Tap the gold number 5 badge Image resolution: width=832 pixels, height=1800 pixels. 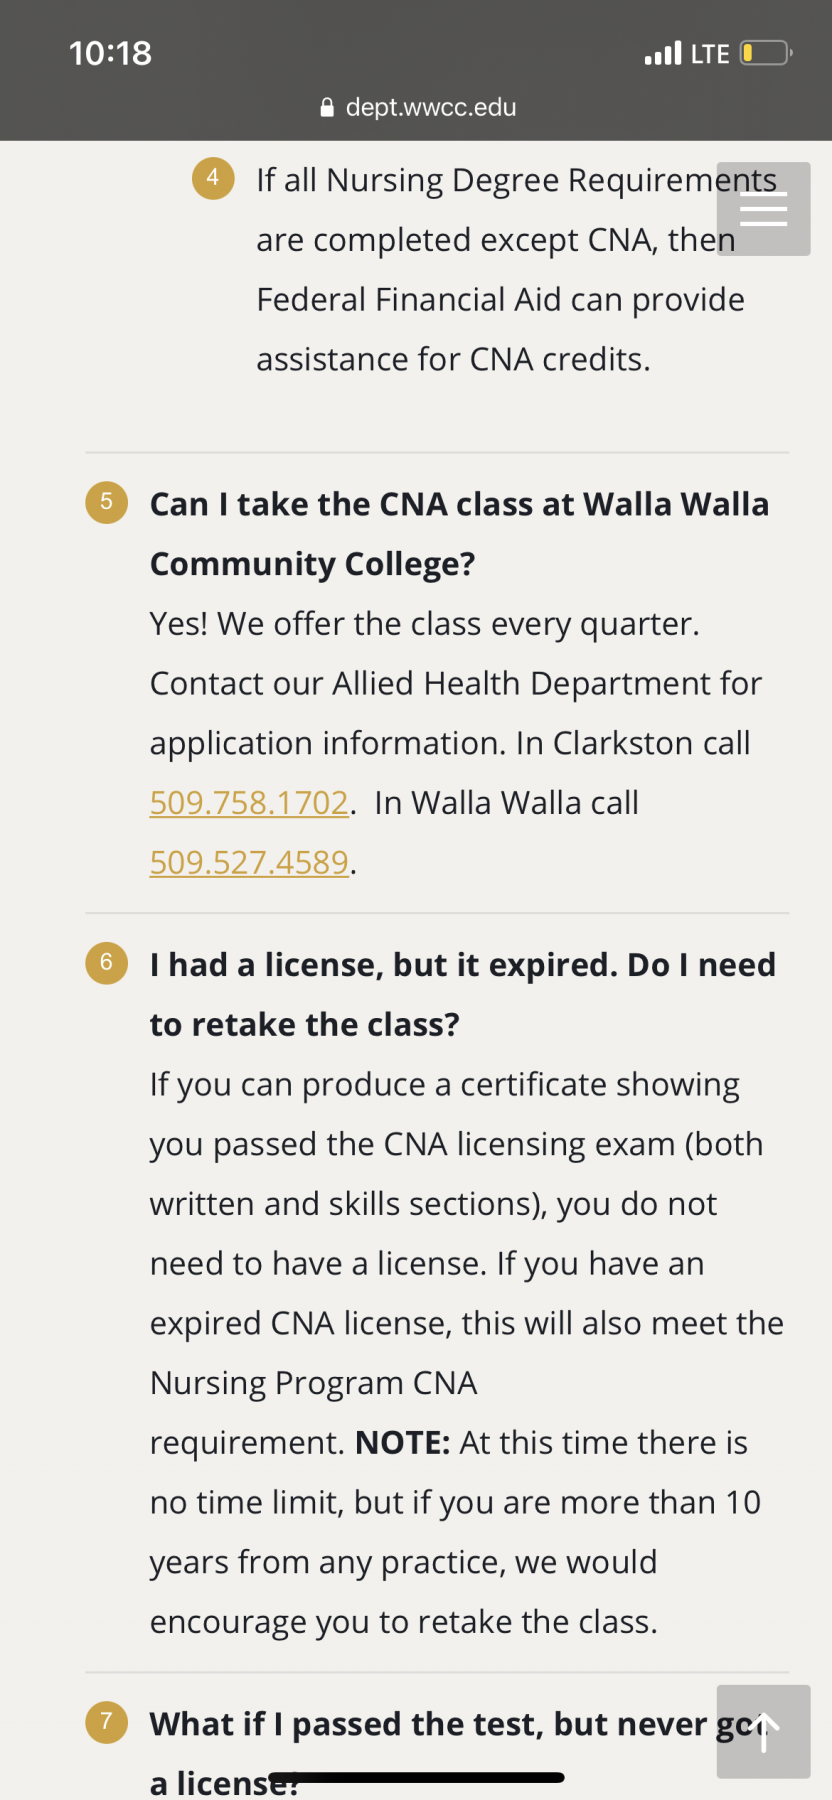pyautogui.click(x=107, y=502)
